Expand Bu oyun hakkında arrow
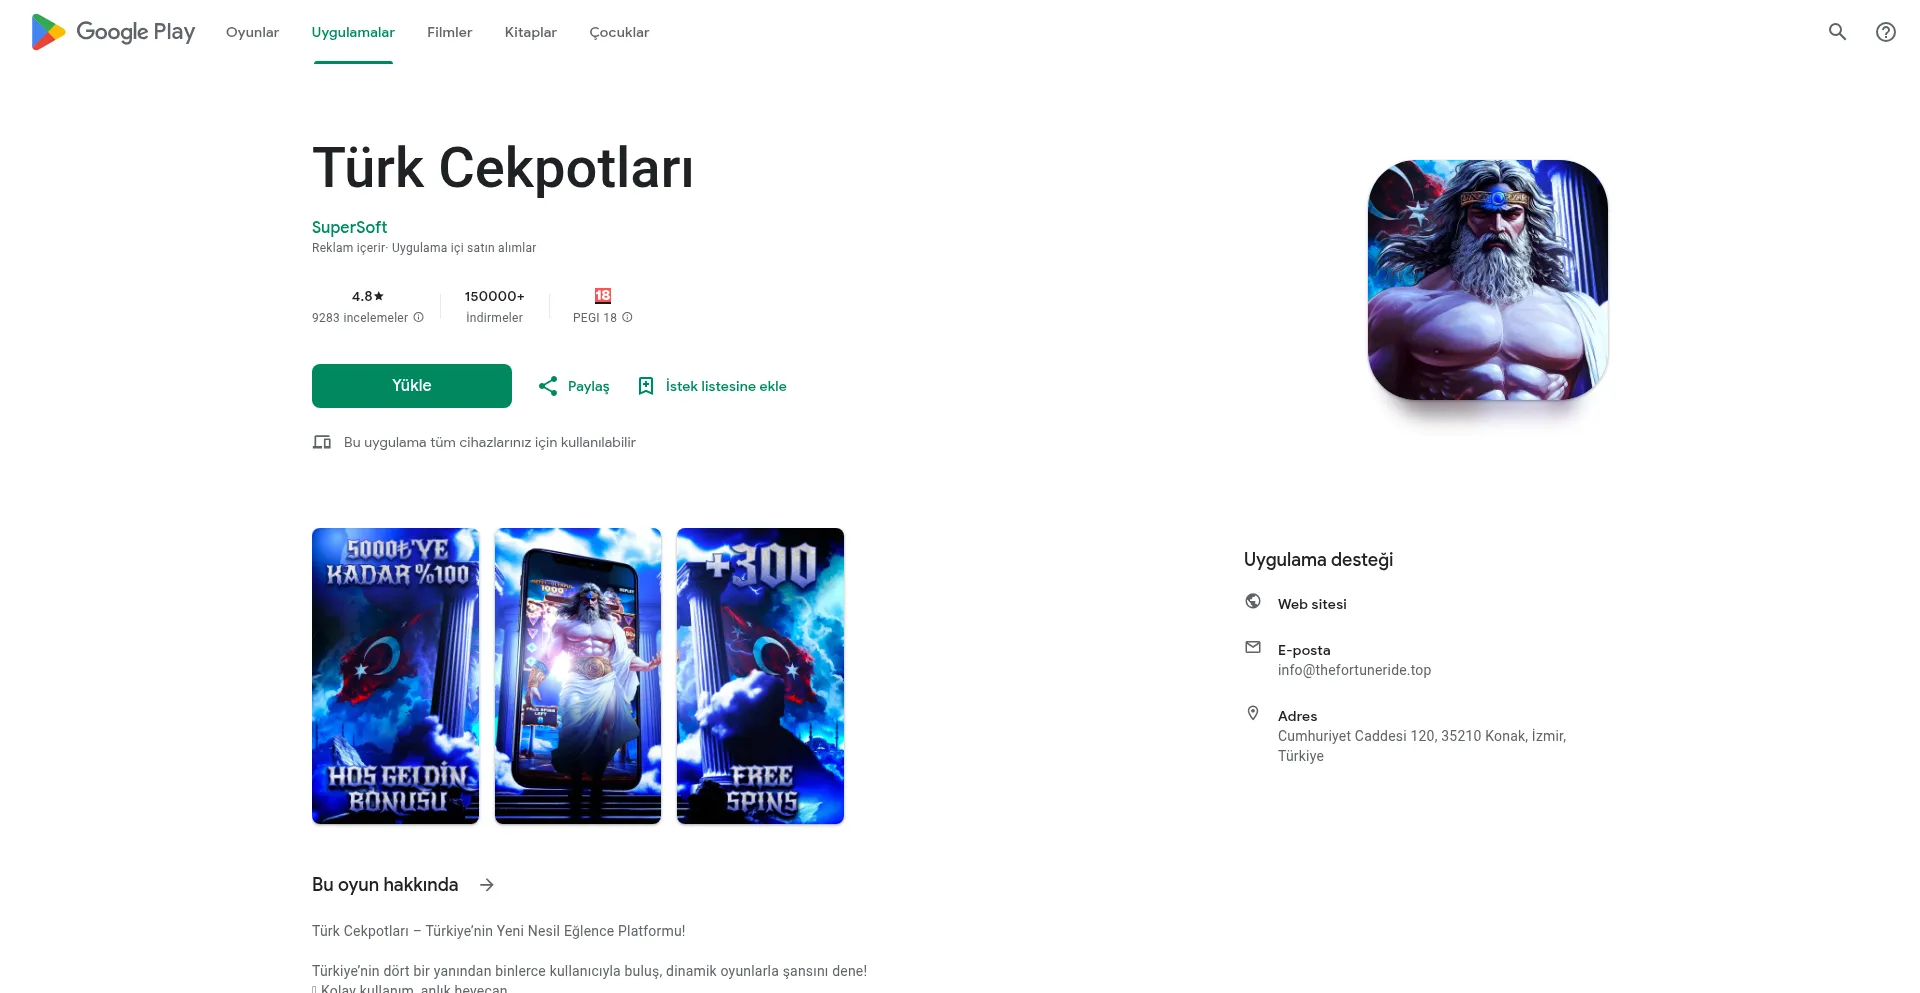This screenshot has height=993, width=1920. click(487, 885)
